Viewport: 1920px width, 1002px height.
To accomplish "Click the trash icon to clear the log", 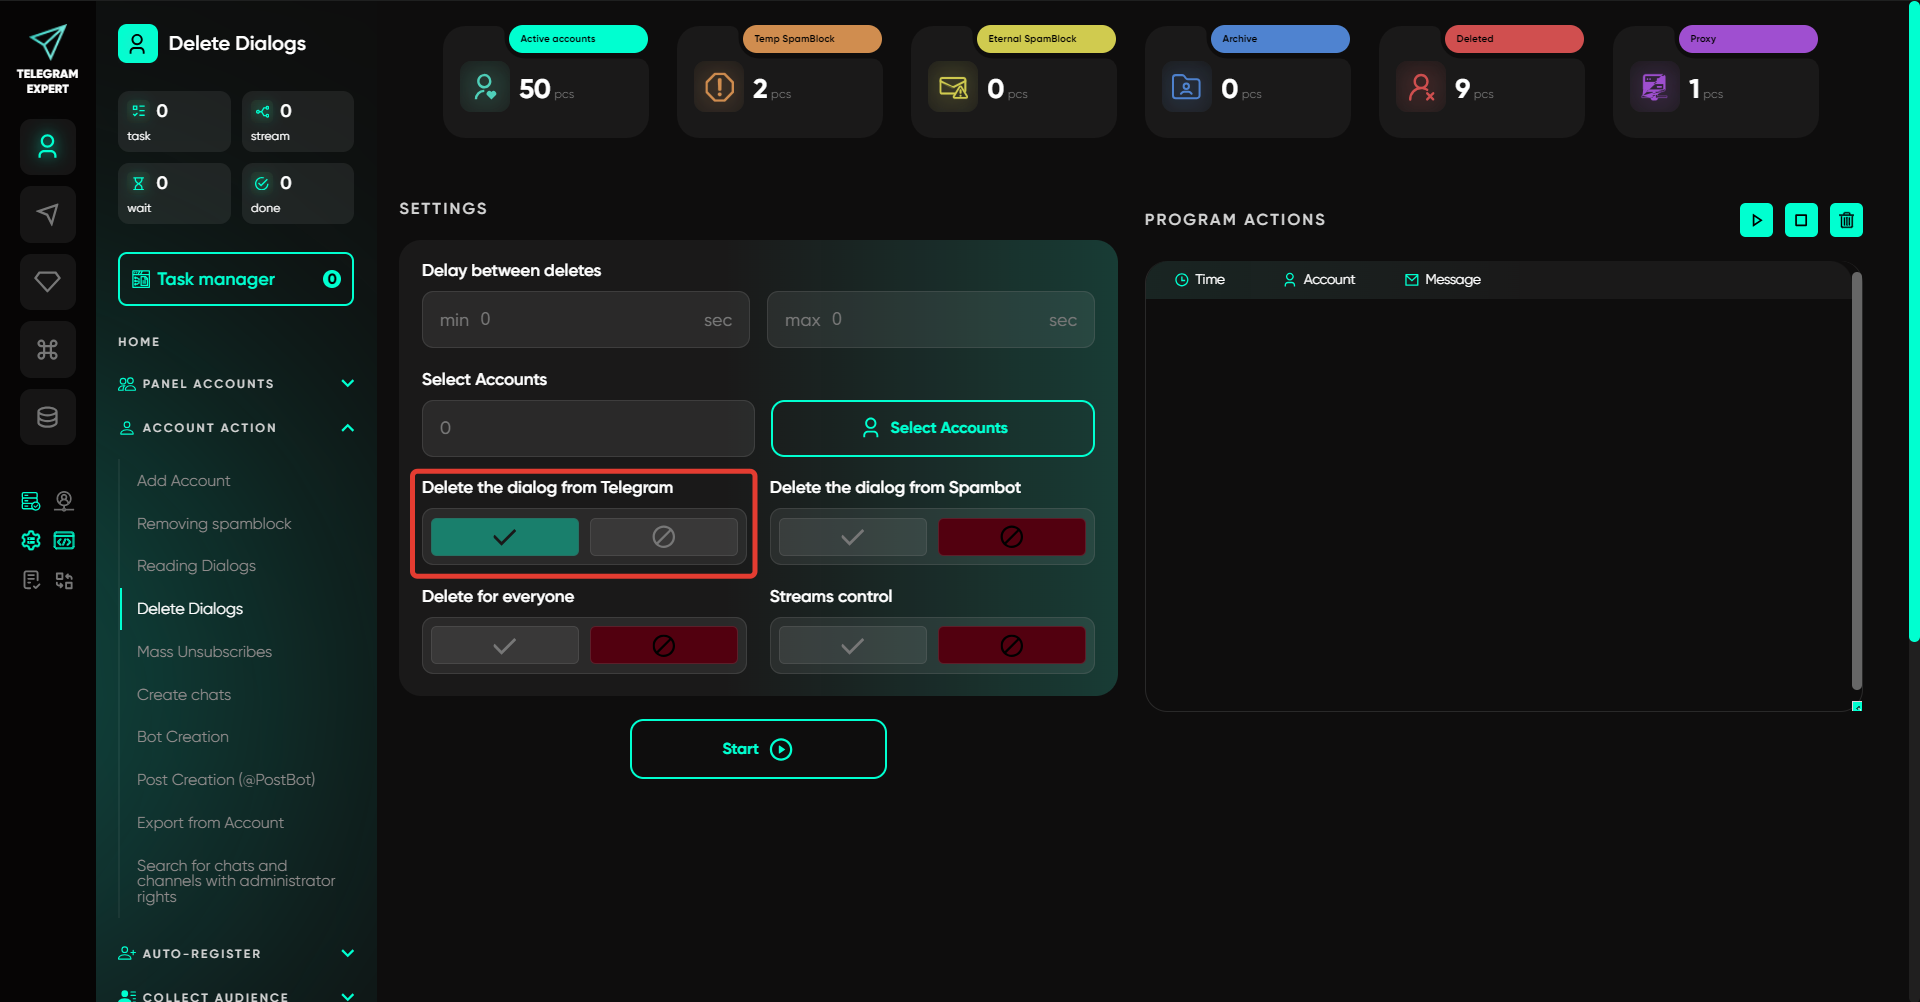I will (x=1846, y=220).
